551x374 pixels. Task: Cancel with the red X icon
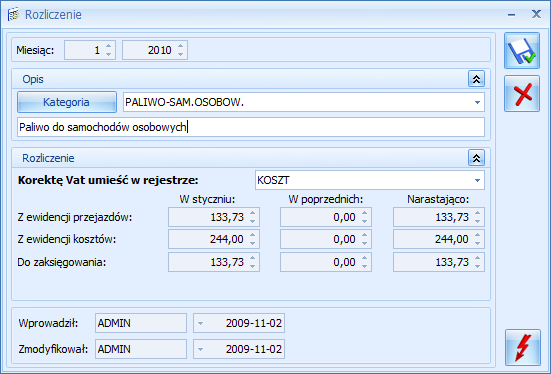click(522, 94)
